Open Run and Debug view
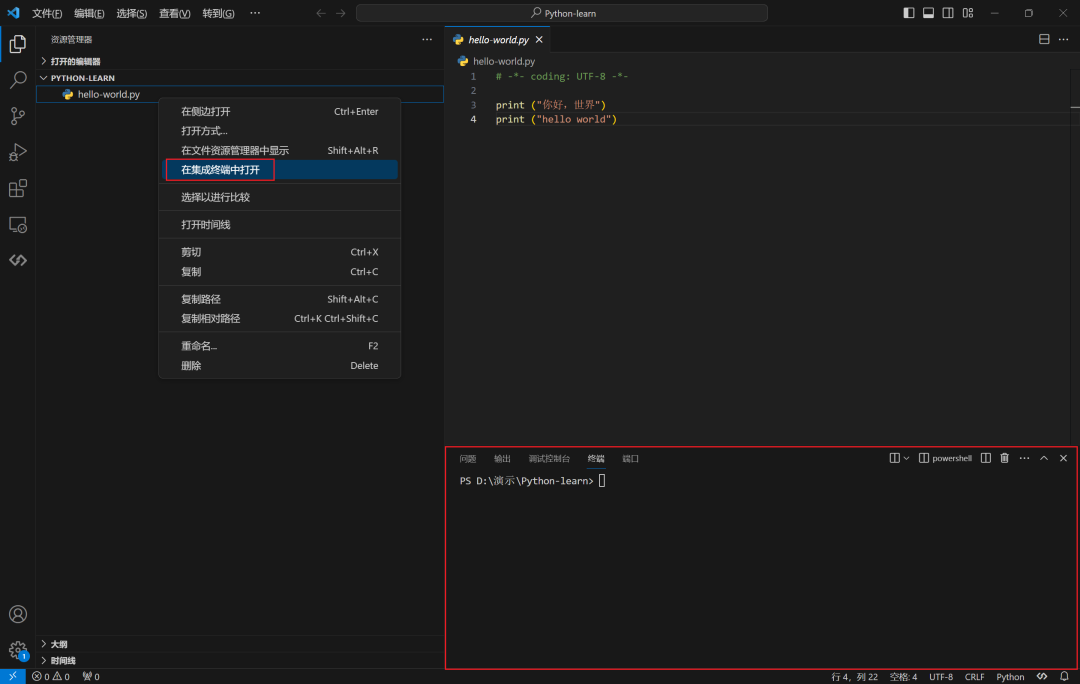This screenshot has height=684, width=1080. (18, 152)
